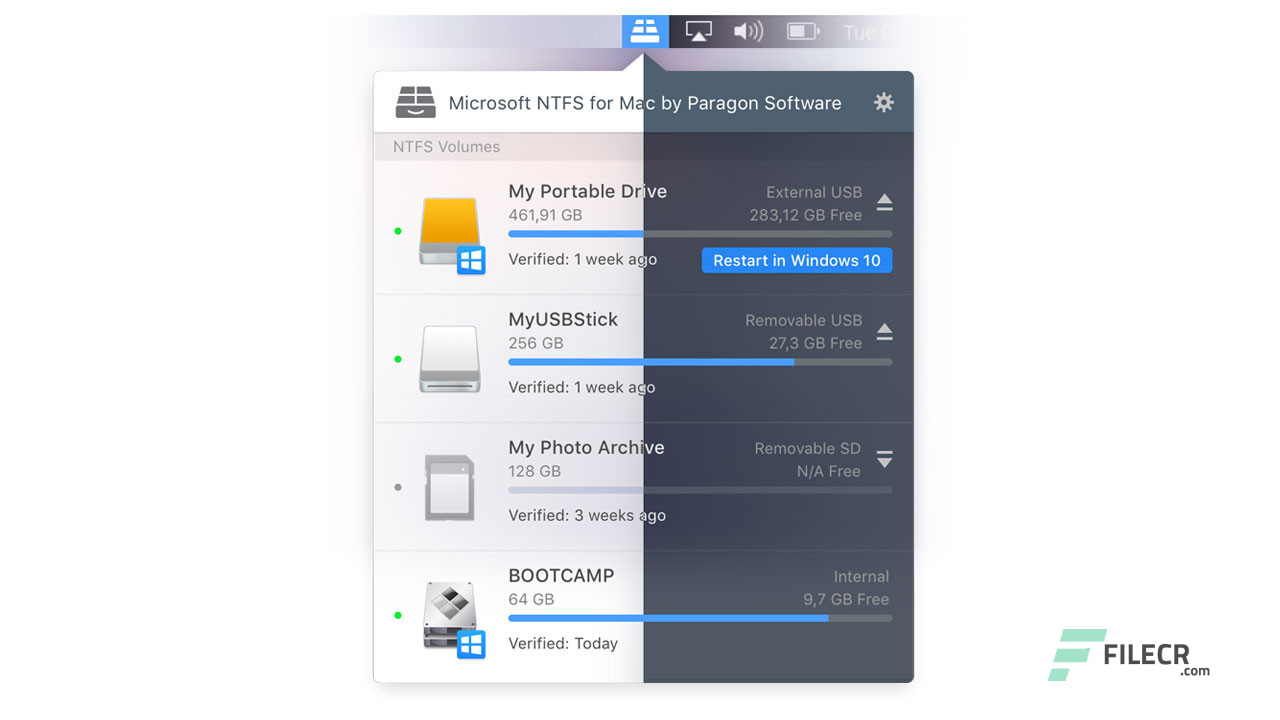Viewport: 1280px width, 720px height.
Task: Click 'Removable USB' connection label
Action: coord(804,320)
